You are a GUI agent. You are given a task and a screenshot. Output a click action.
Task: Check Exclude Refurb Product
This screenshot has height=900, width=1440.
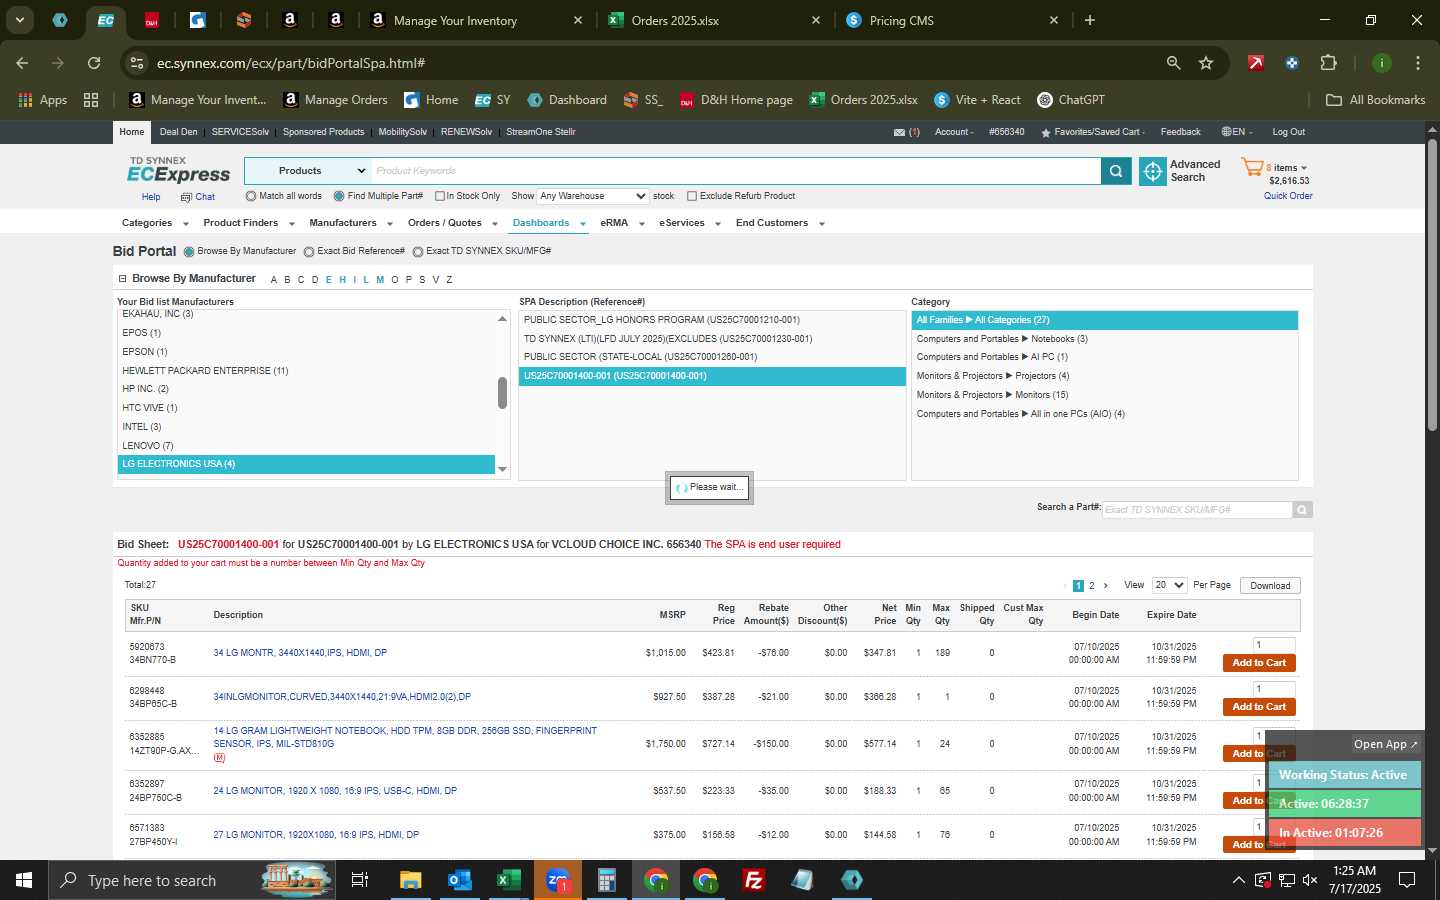tap(692, 196)
